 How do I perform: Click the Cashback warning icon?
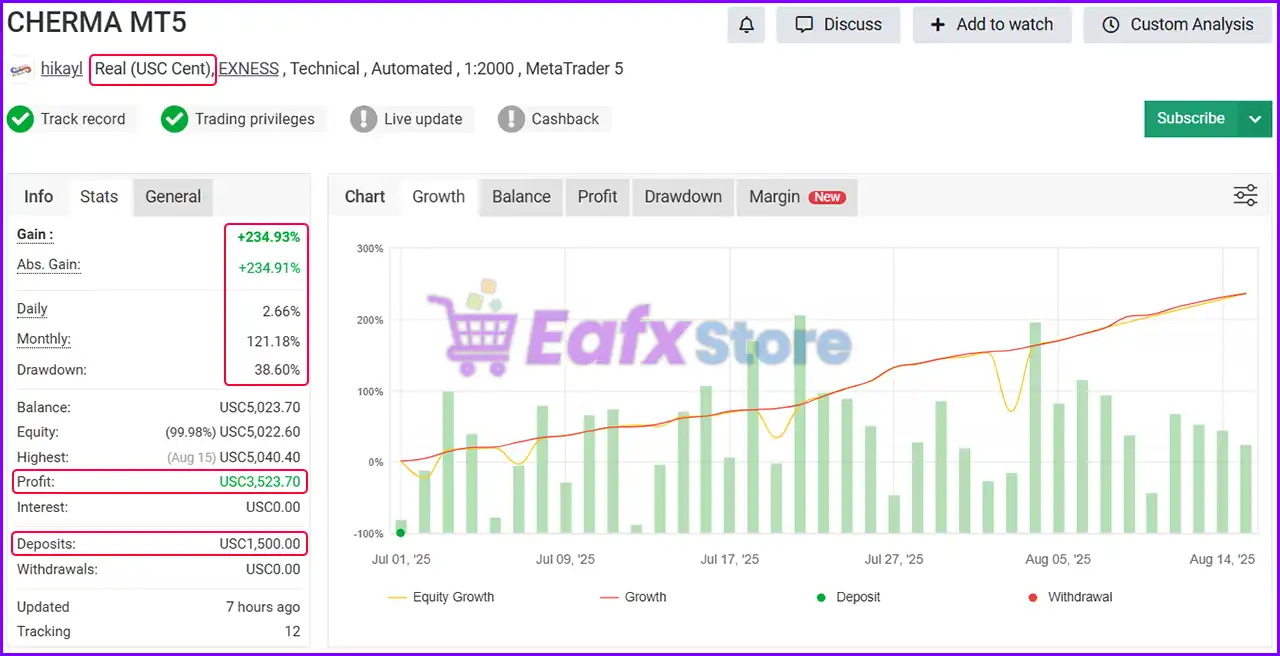(x=511, y=119)
